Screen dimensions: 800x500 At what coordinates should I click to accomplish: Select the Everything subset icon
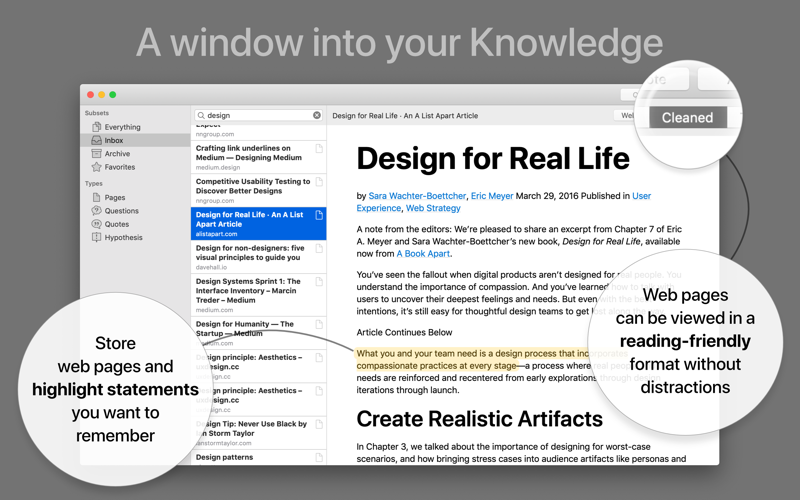tap(96, 127)
